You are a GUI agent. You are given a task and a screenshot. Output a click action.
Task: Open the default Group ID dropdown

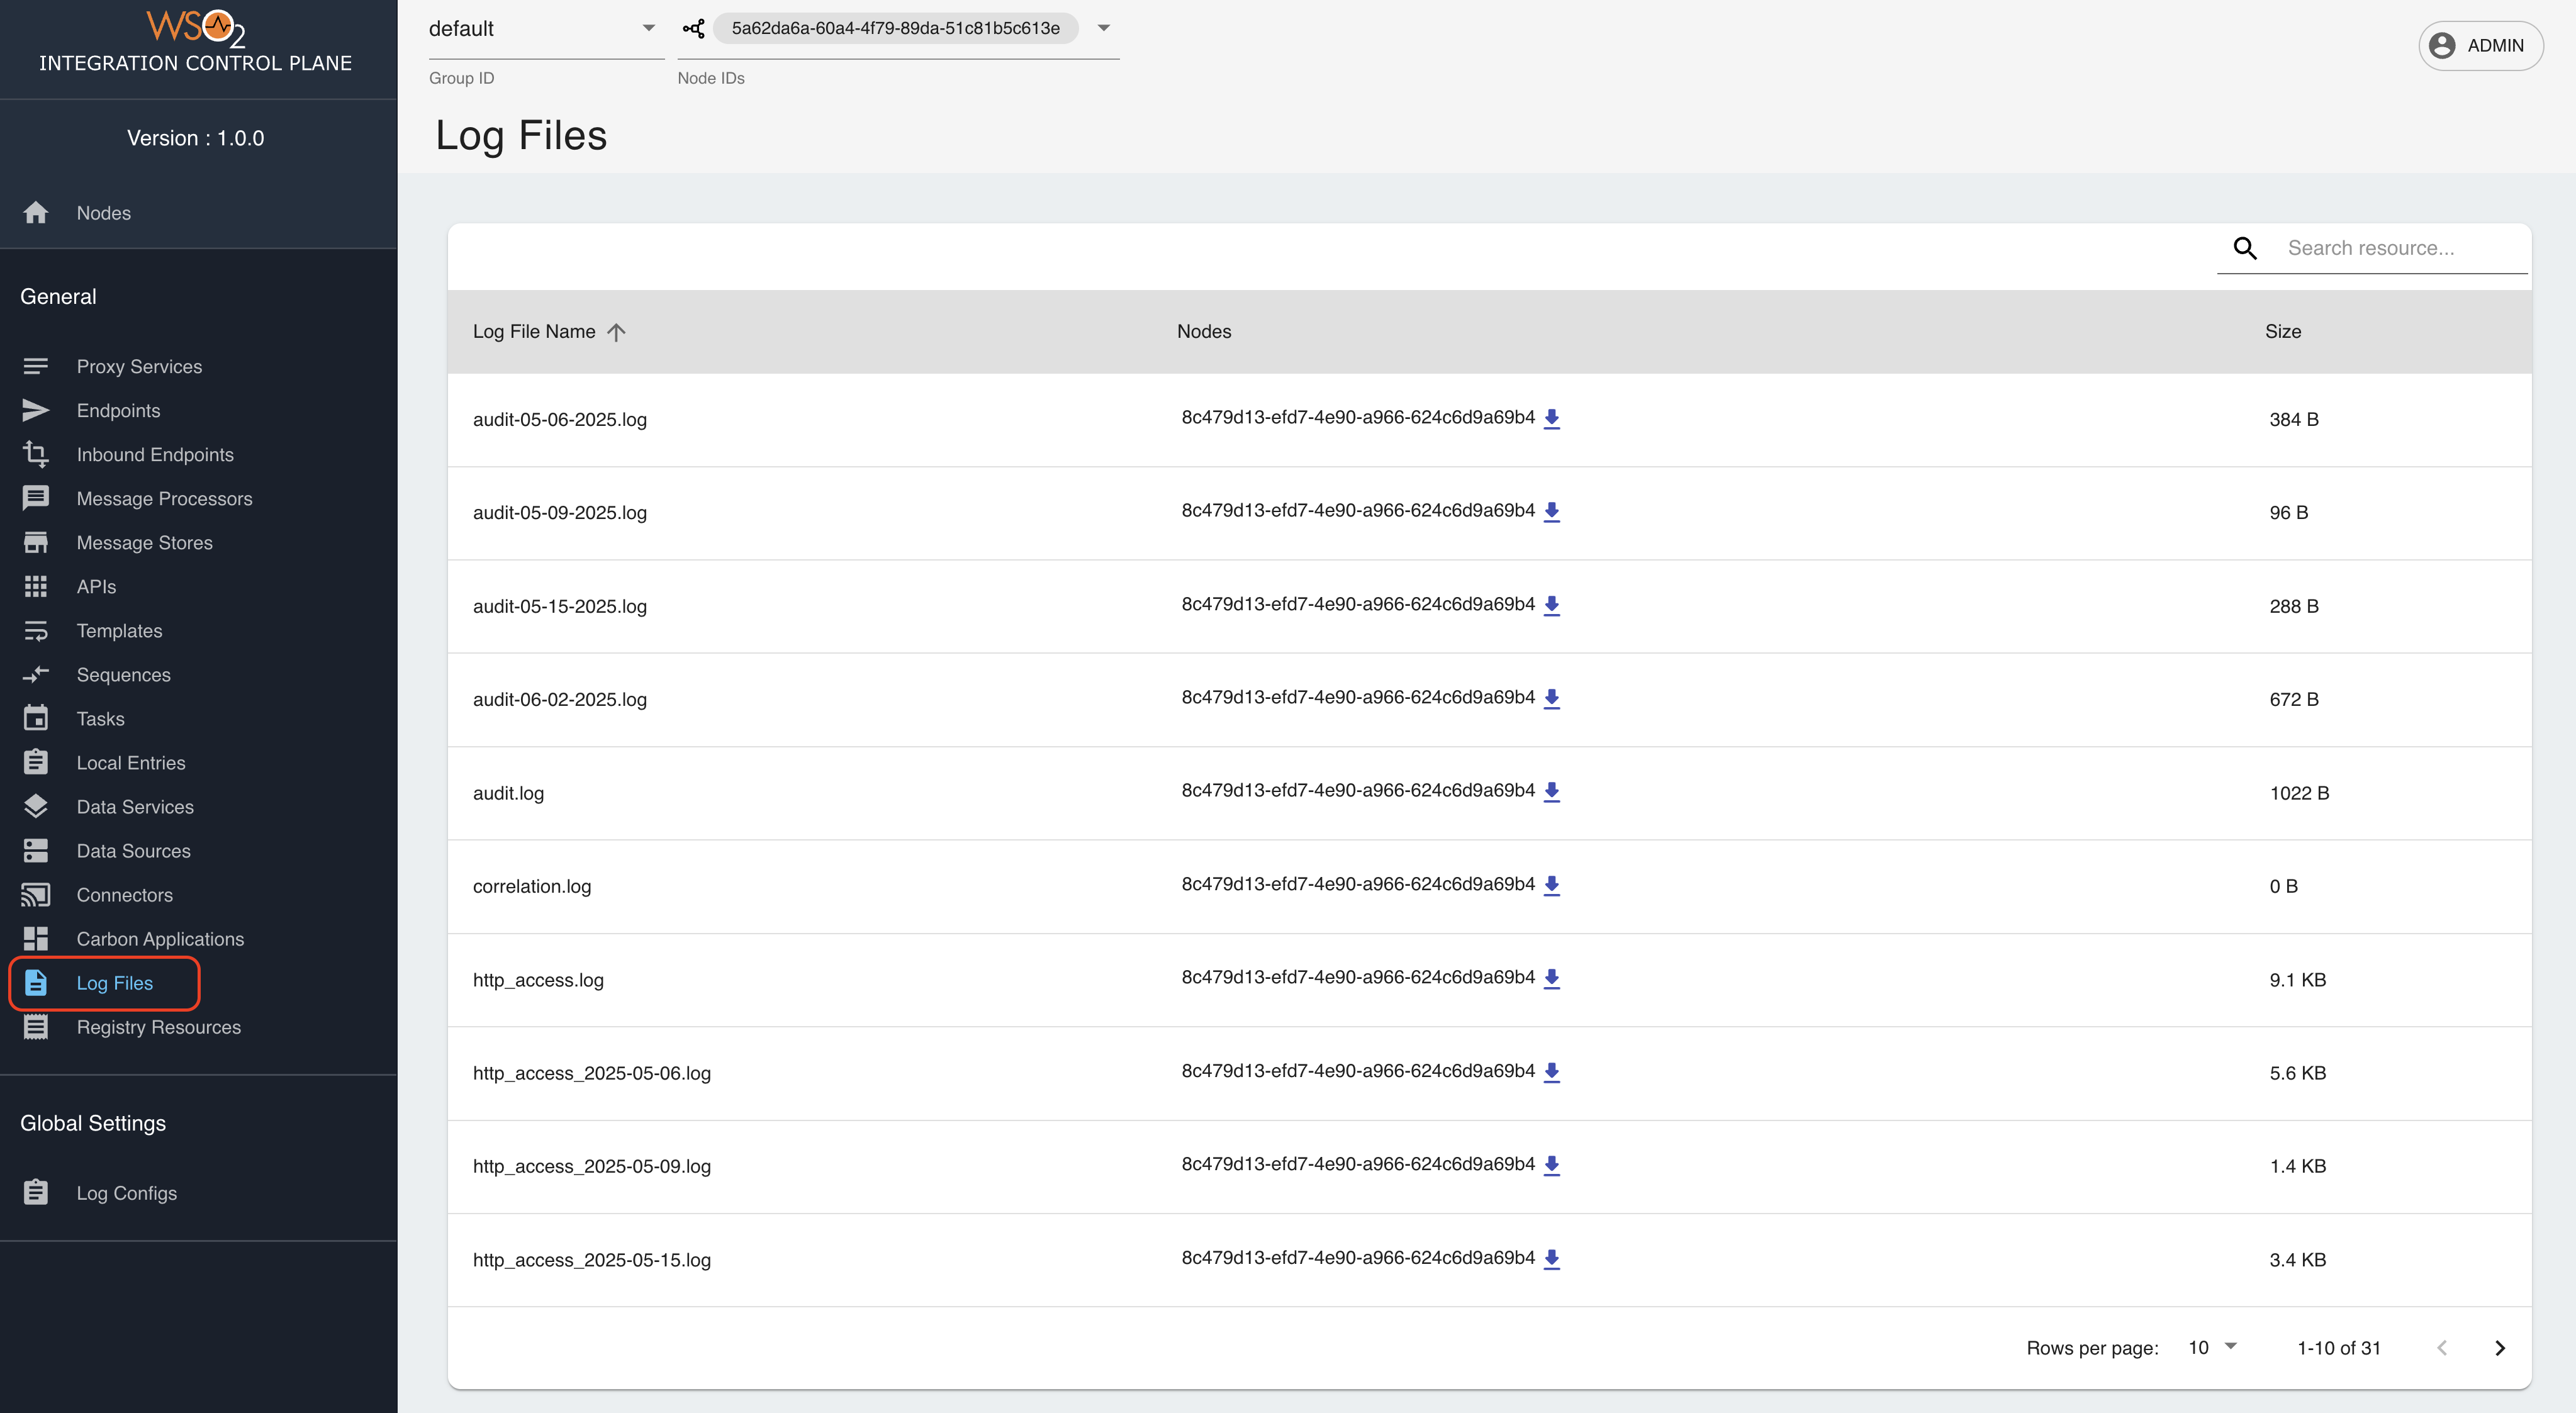(x=648, y=28)
